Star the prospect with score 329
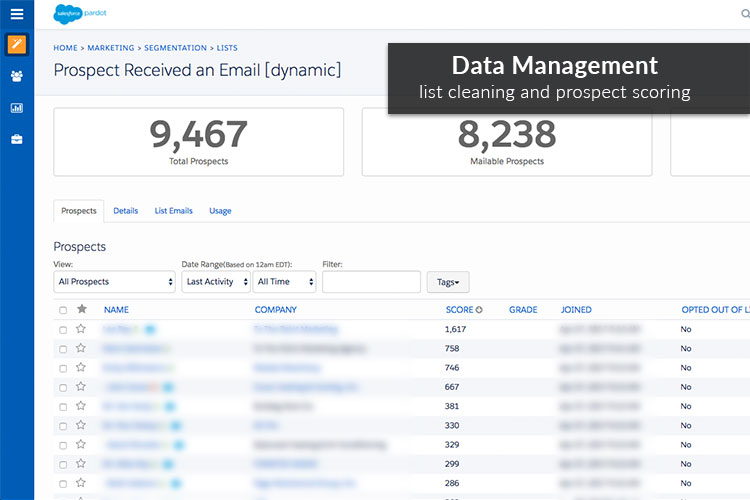 point(81,444)
